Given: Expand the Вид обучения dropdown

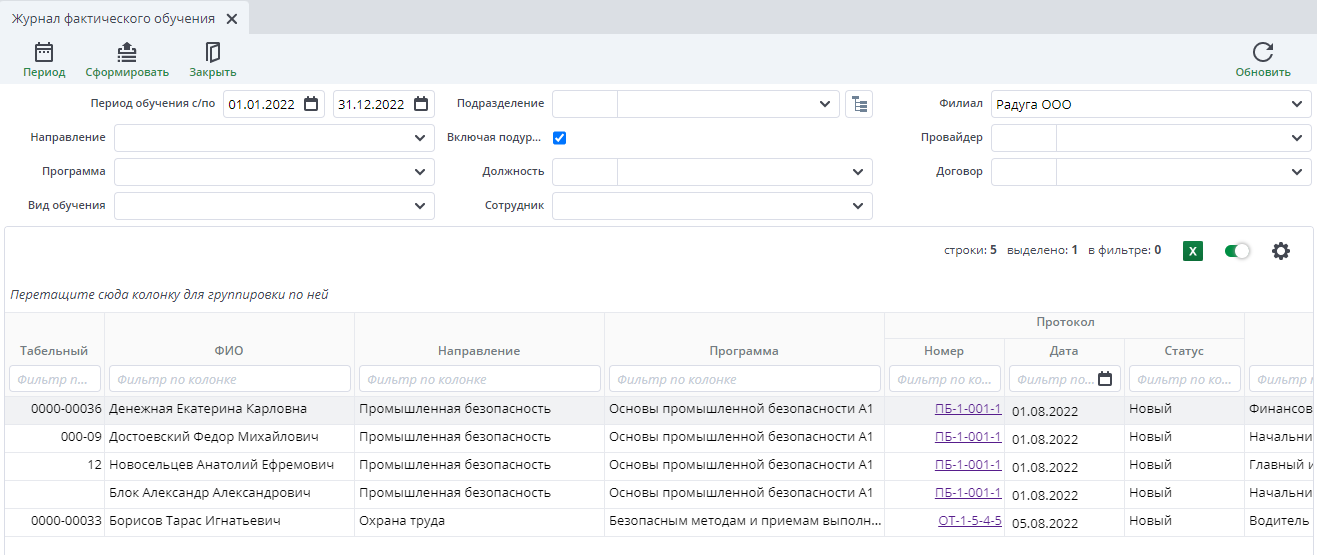Looking at the screenshot, I should pos(419,206).
